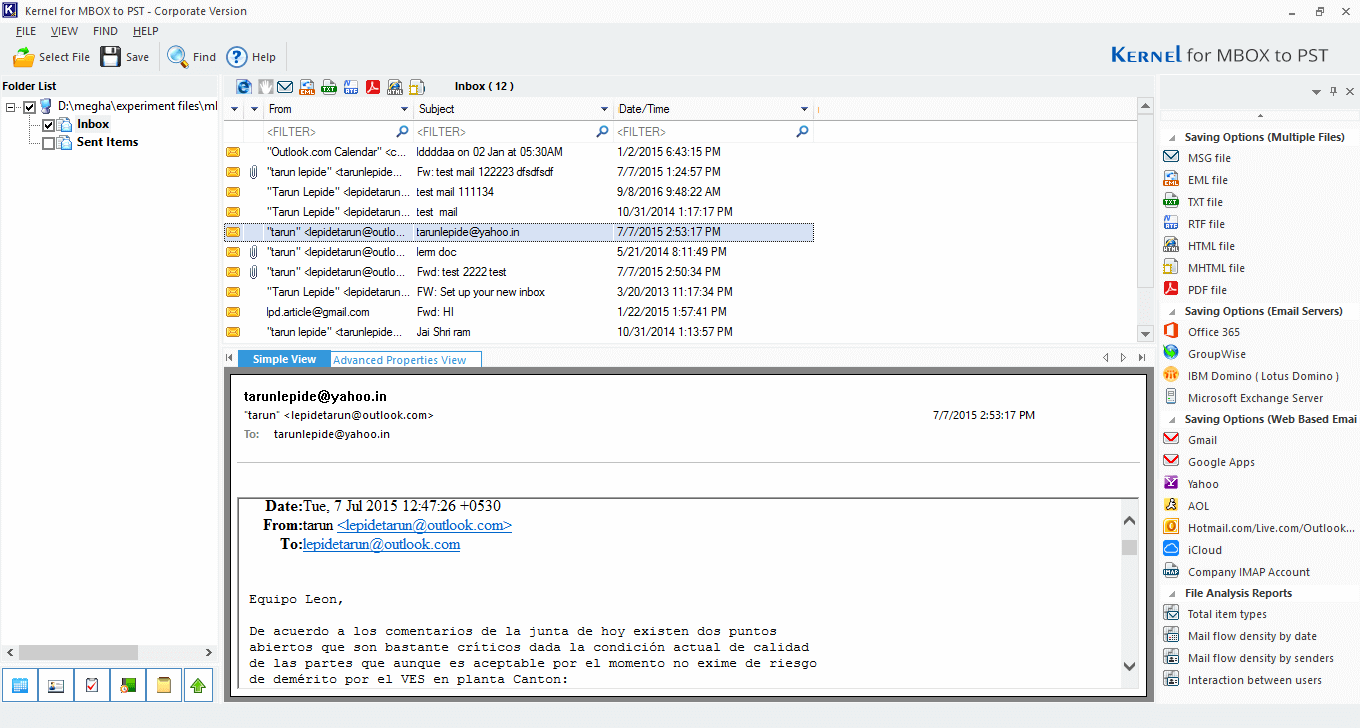Screen dimensions: 1360x728
Task: Open the Subject column dropdown arrow
Action: (x=604, y=109)
